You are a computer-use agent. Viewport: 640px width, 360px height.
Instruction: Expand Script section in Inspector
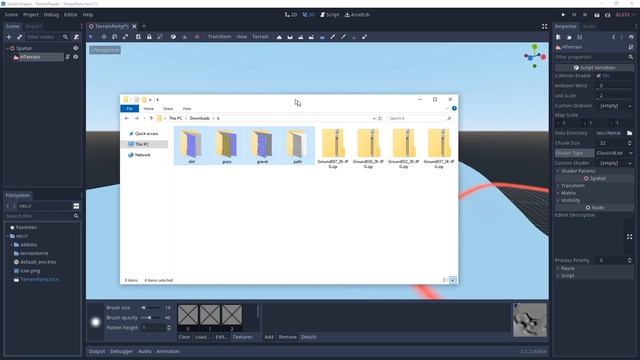click(594, 276)
